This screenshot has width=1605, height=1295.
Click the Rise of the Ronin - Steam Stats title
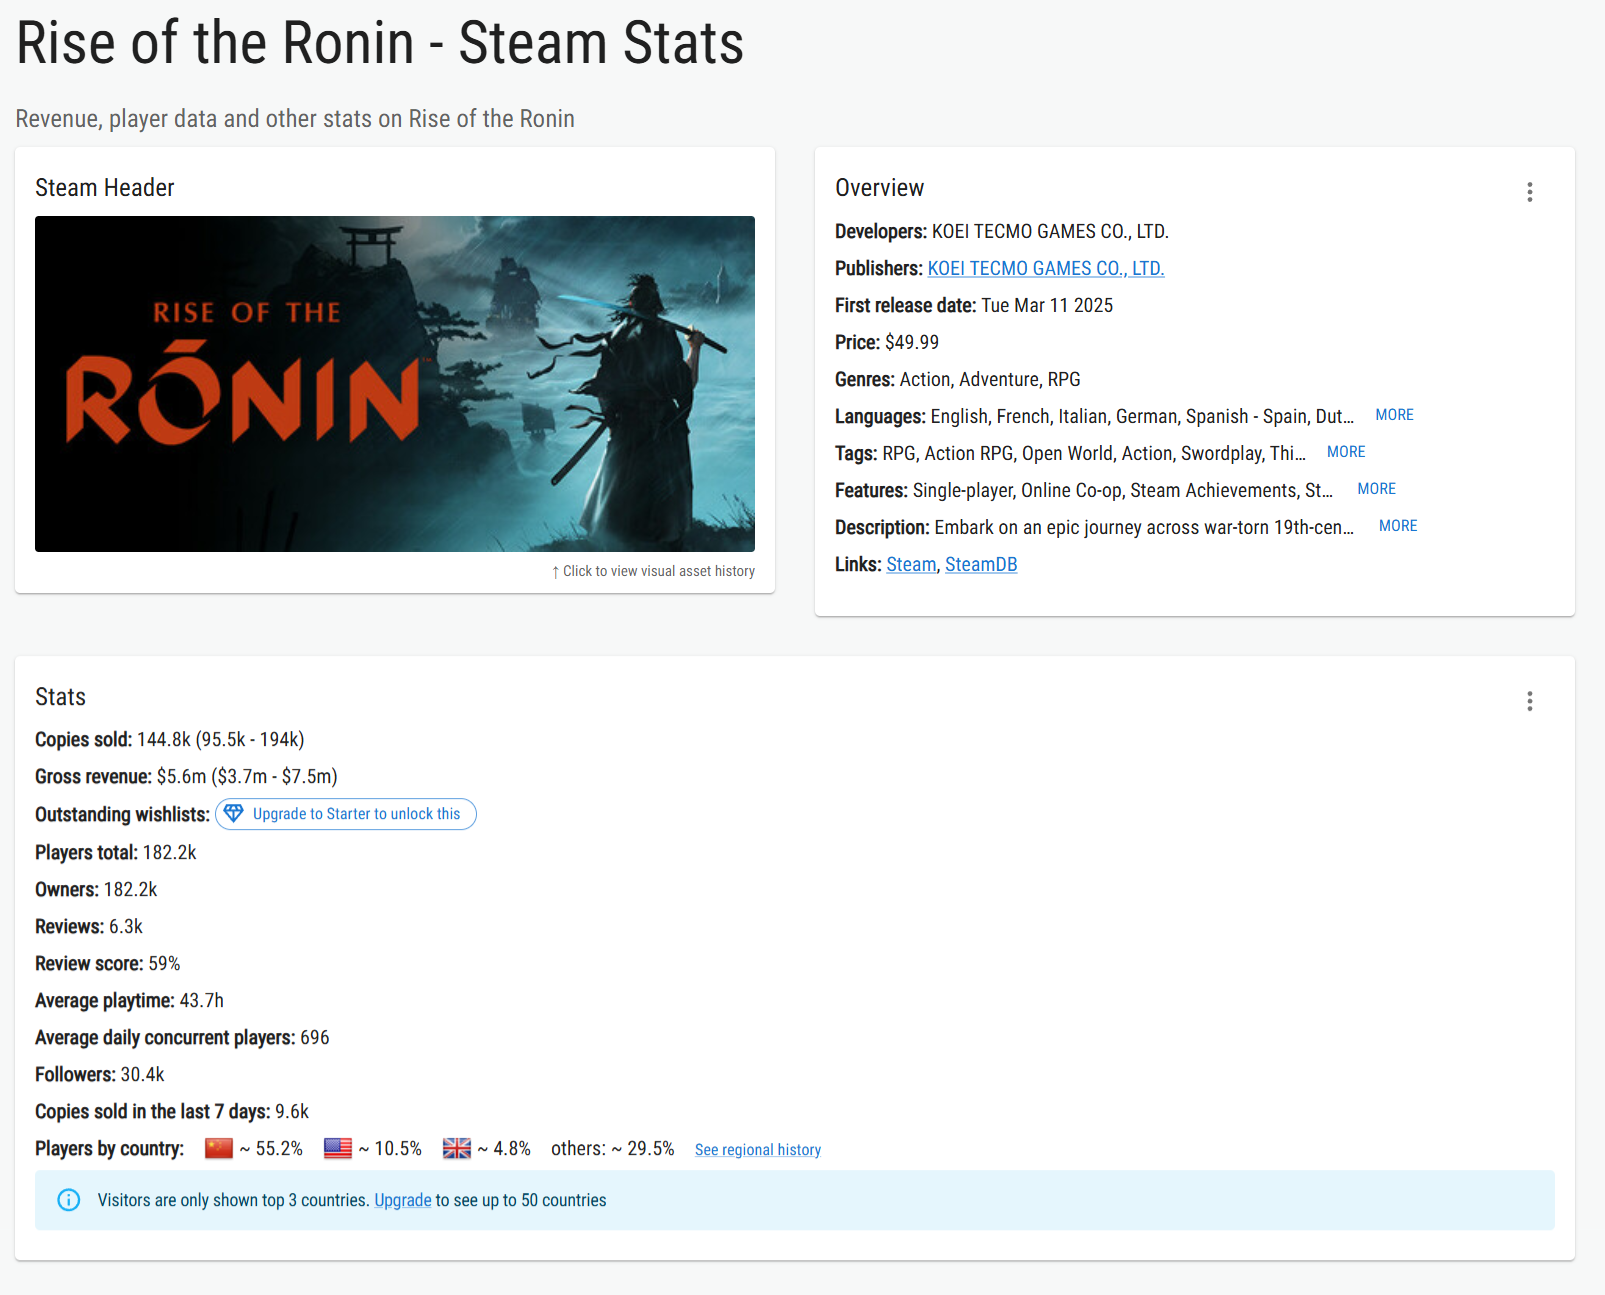click(380, 43)
